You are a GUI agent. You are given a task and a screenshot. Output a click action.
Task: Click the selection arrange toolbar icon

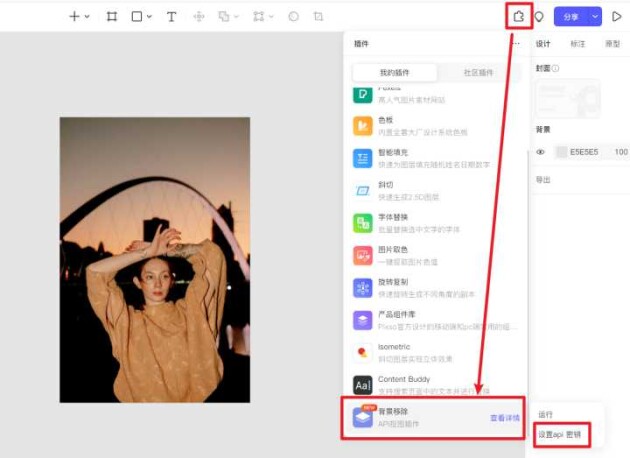pyautogui.click(x=258, y=16)
